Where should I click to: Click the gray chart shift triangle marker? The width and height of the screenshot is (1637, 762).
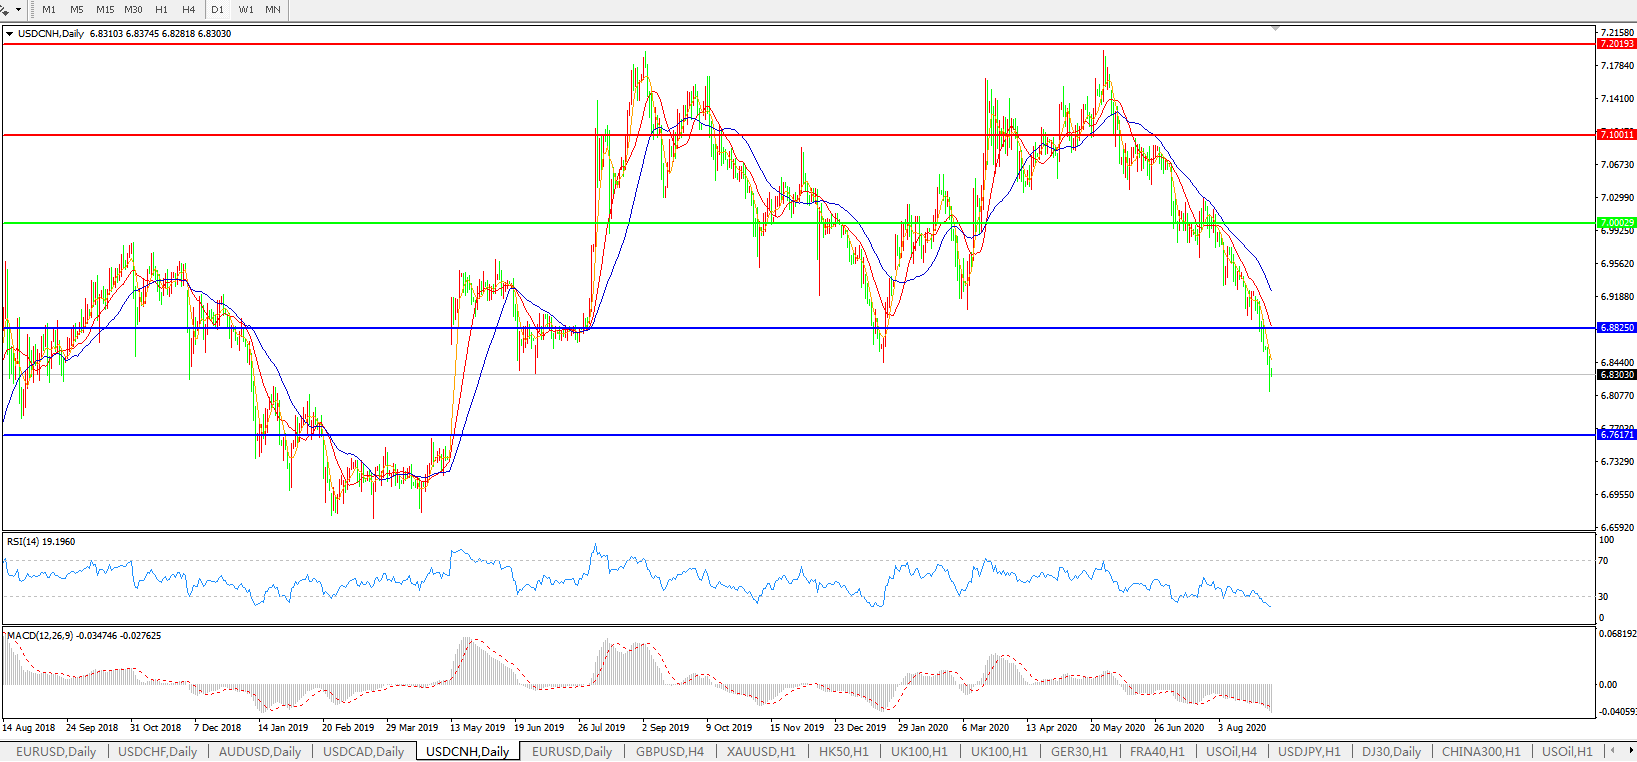tap(1275, 29)
